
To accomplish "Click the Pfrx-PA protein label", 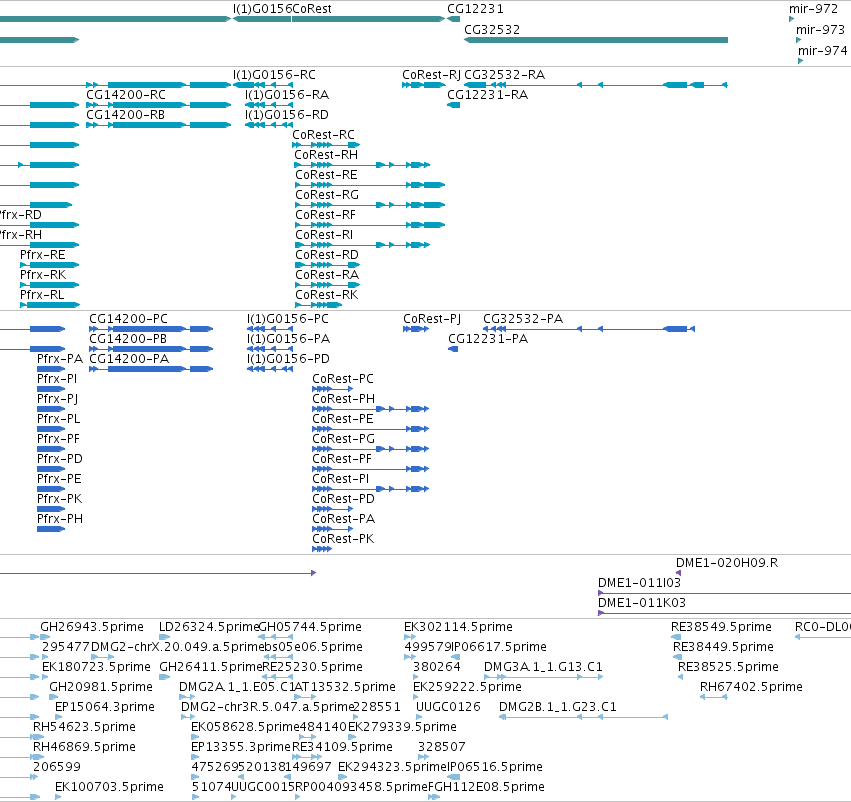I will pyautogui.click(x=60, y=359).
